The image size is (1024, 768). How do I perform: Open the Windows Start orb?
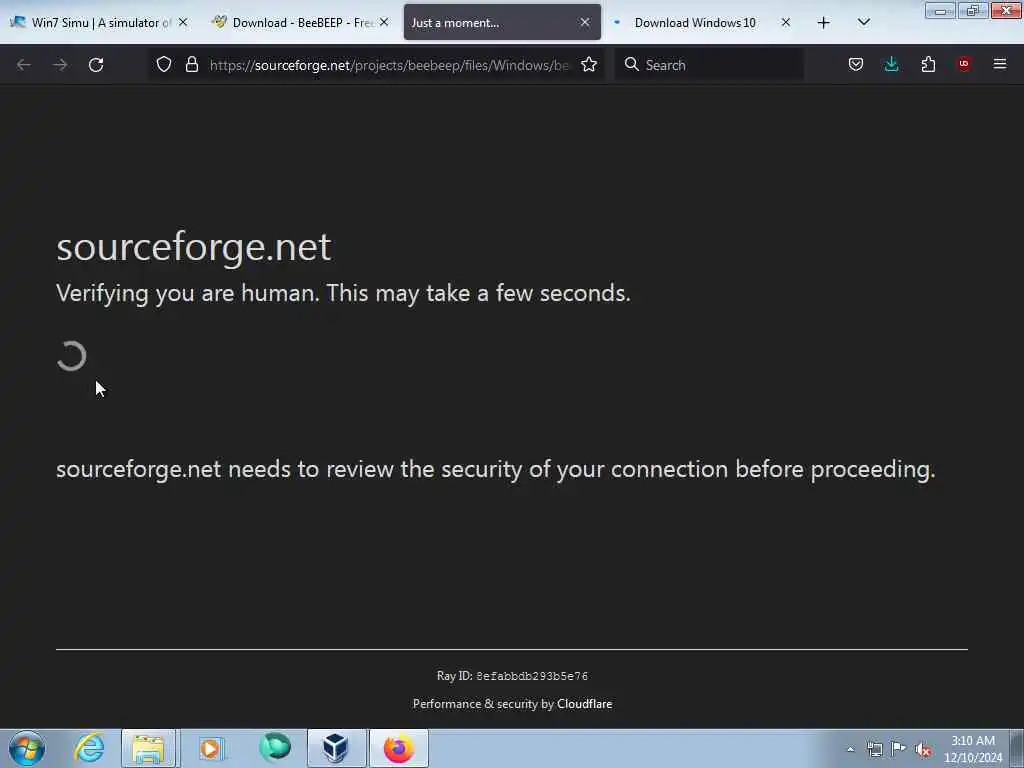click(27, 748)
